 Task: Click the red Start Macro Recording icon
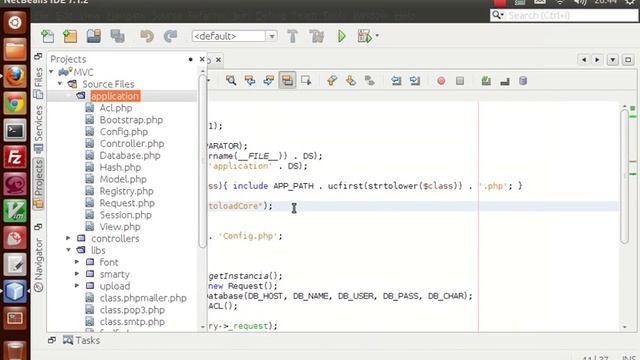click(x=441, y=81)
